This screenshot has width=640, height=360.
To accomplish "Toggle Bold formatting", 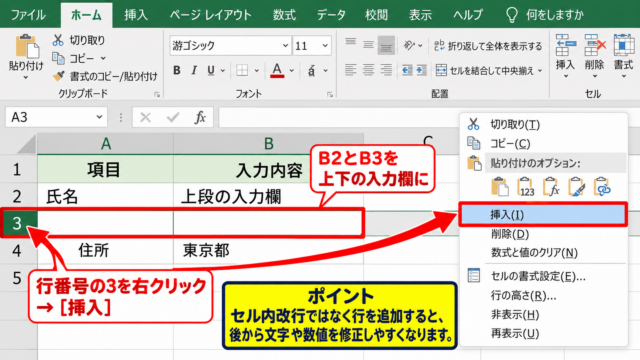I will (x=177, y=71).
